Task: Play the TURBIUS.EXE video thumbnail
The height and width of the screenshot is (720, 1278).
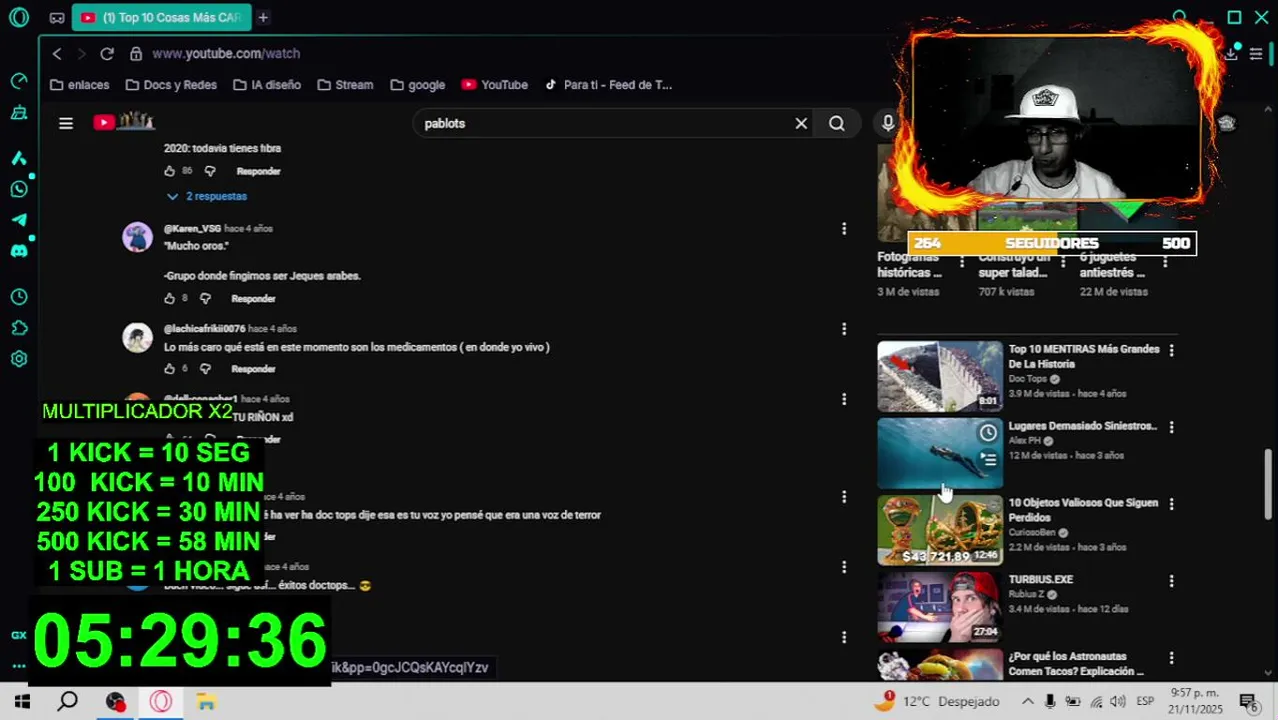Action: (940, 607)
